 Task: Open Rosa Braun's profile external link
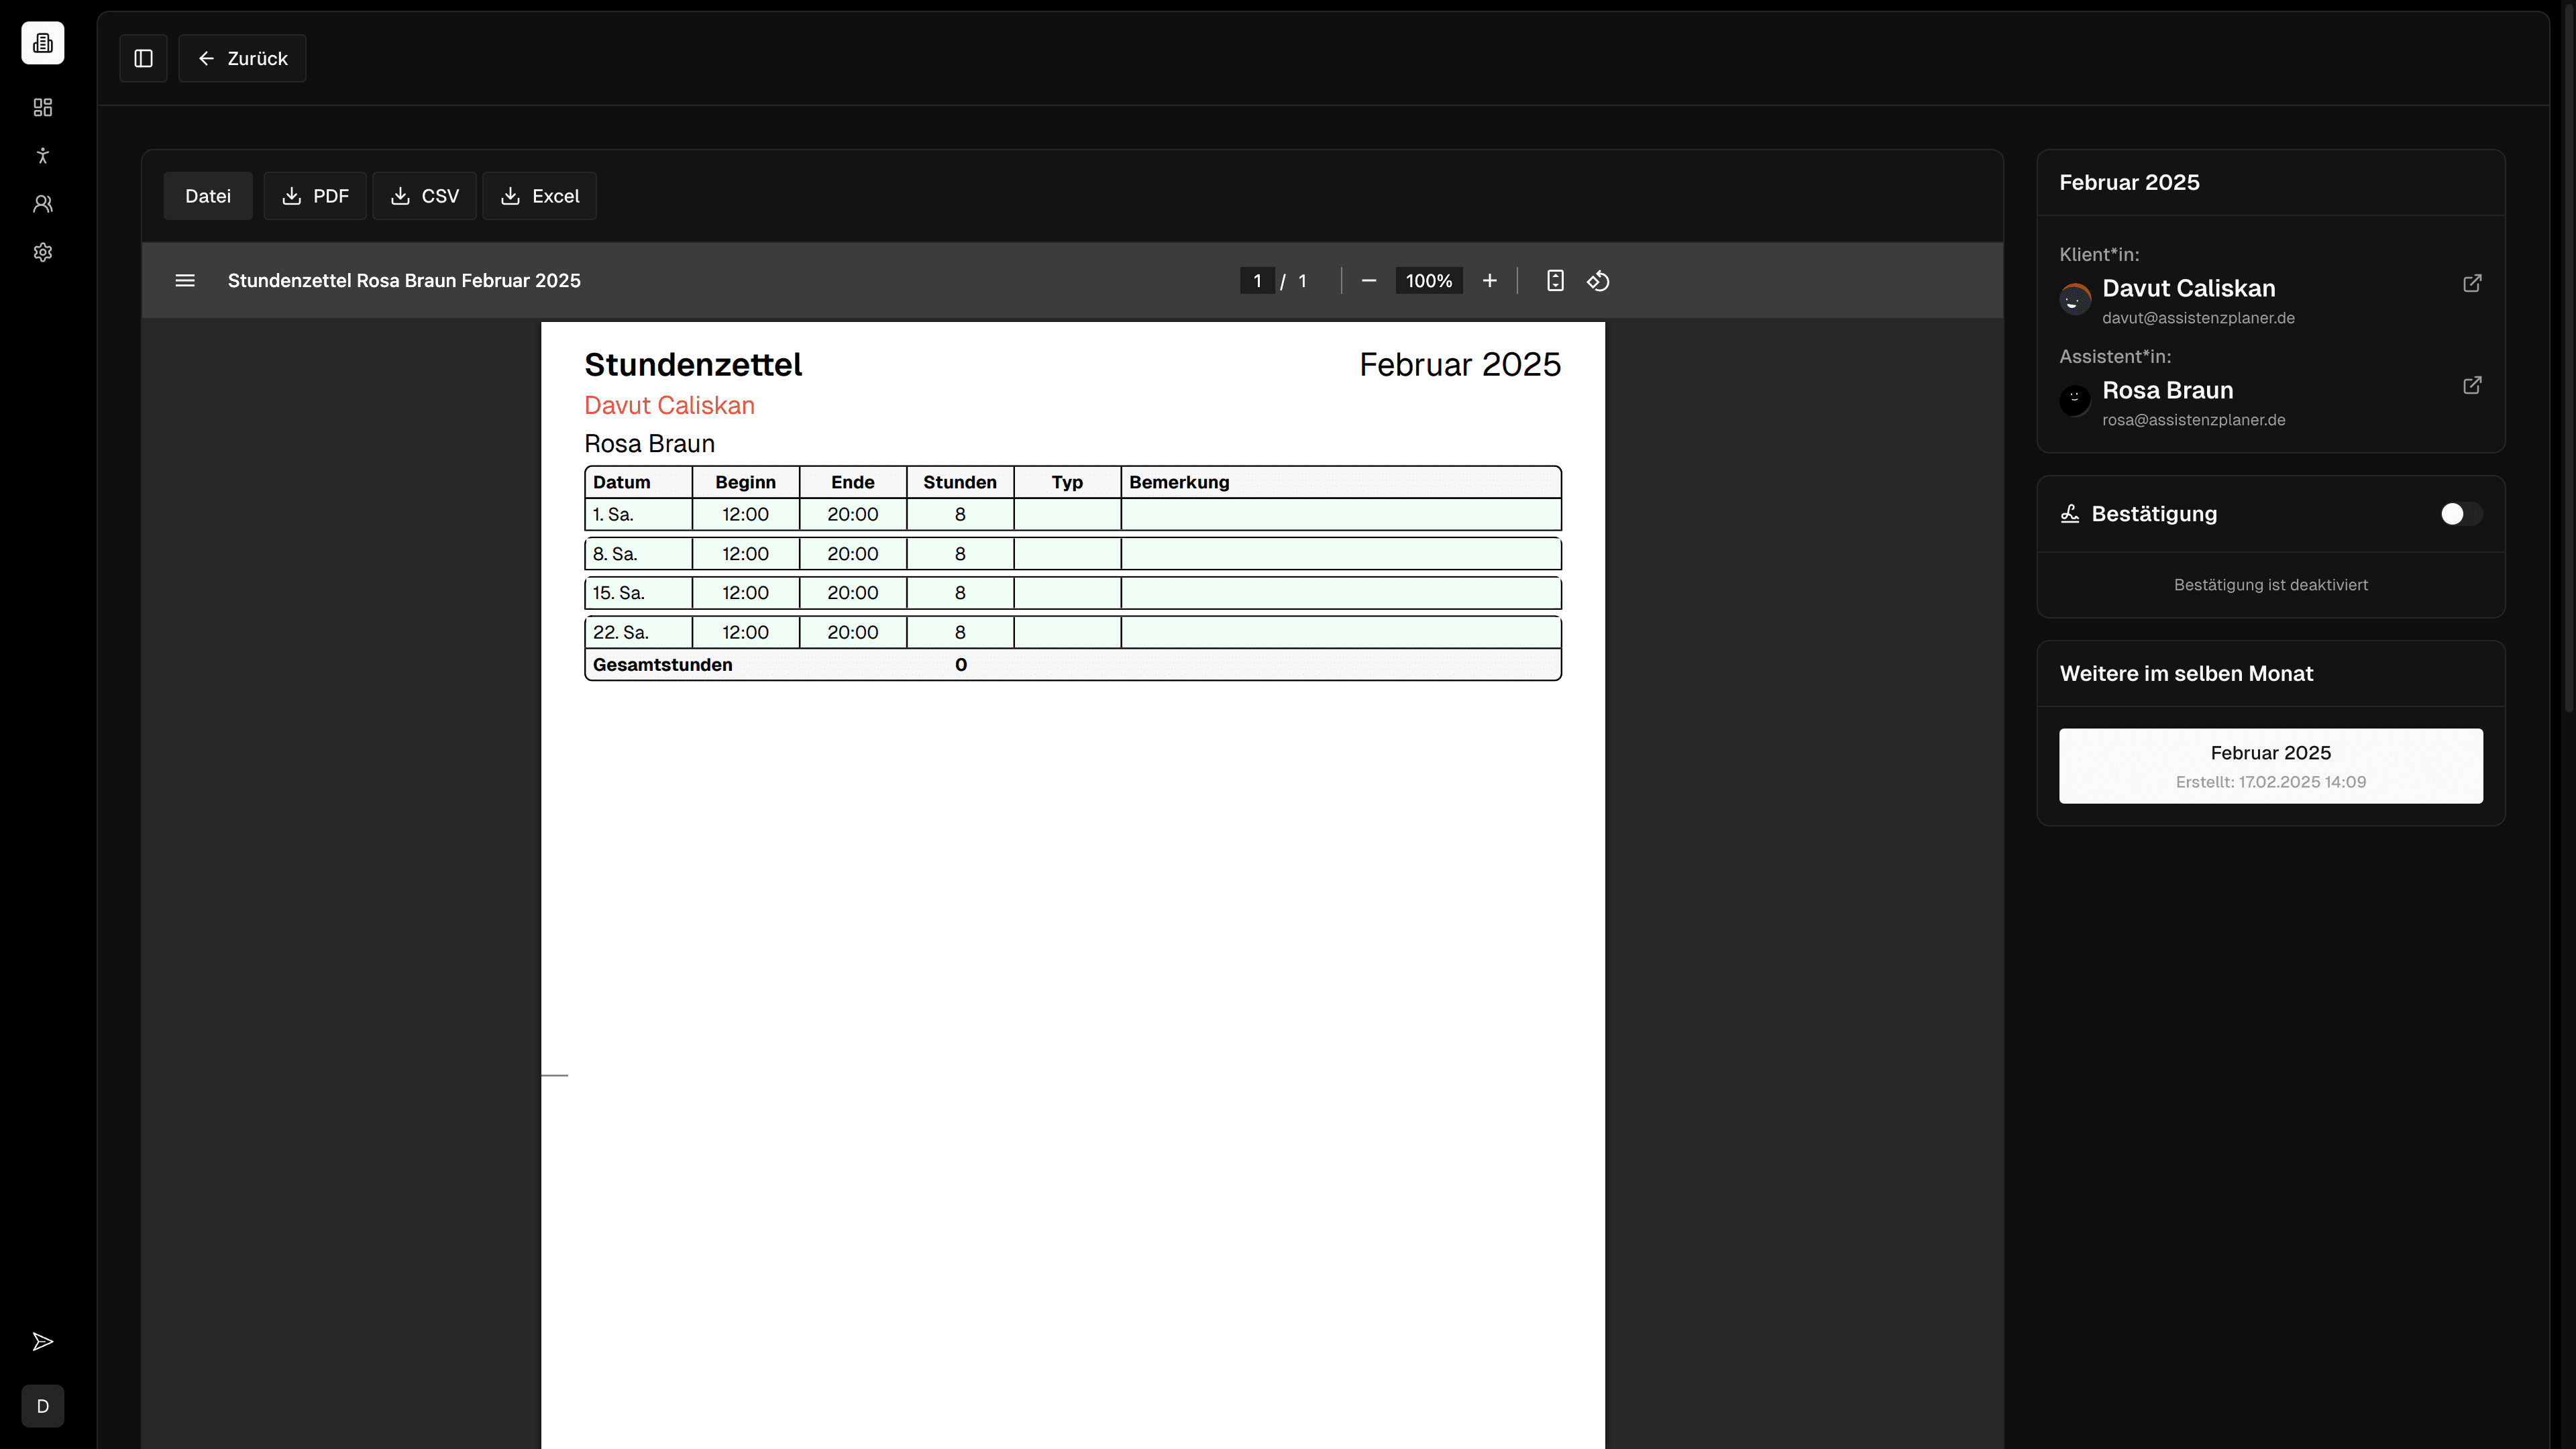click(x=2471, y=386)
